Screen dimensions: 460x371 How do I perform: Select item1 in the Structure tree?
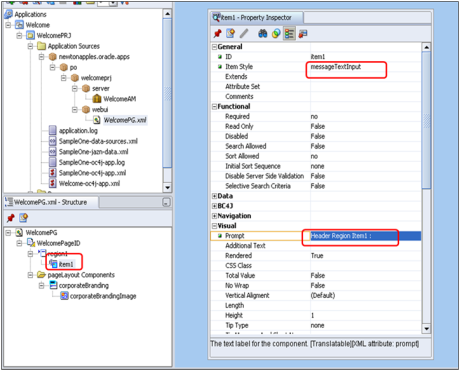(66, 264)
